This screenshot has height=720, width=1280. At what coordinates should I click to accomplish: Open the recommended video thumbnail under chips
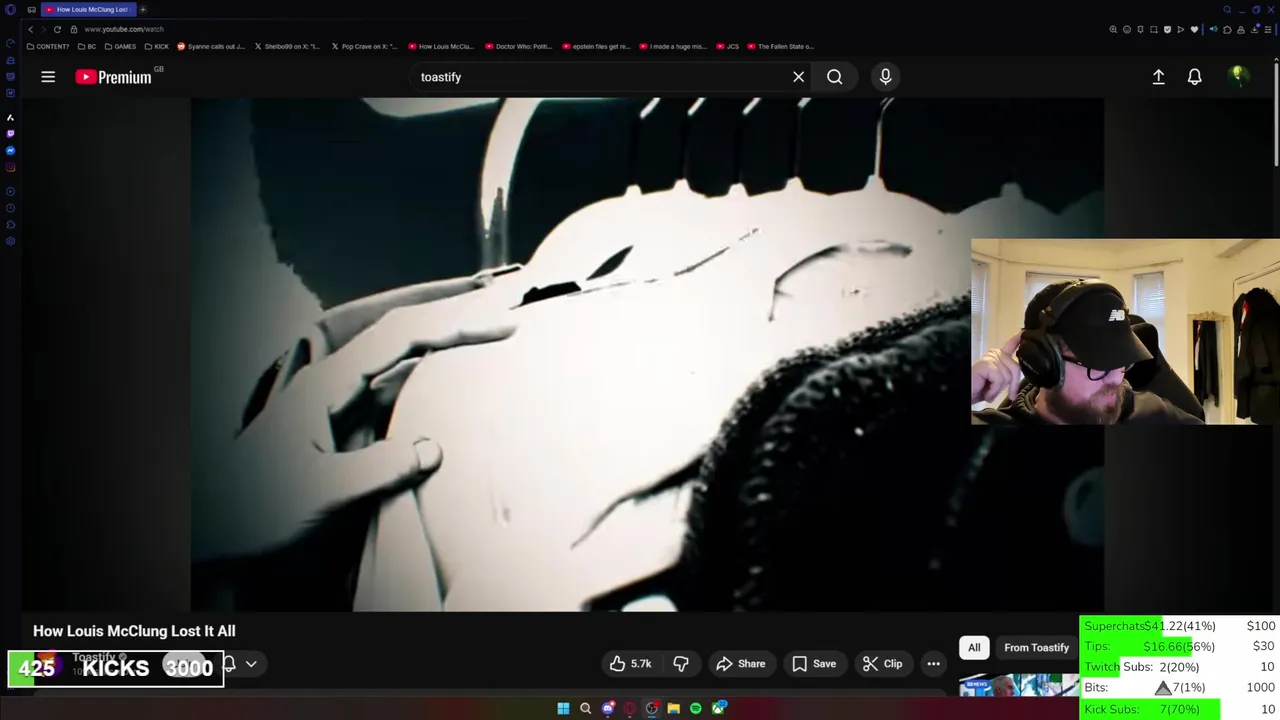coord(1018,685)
